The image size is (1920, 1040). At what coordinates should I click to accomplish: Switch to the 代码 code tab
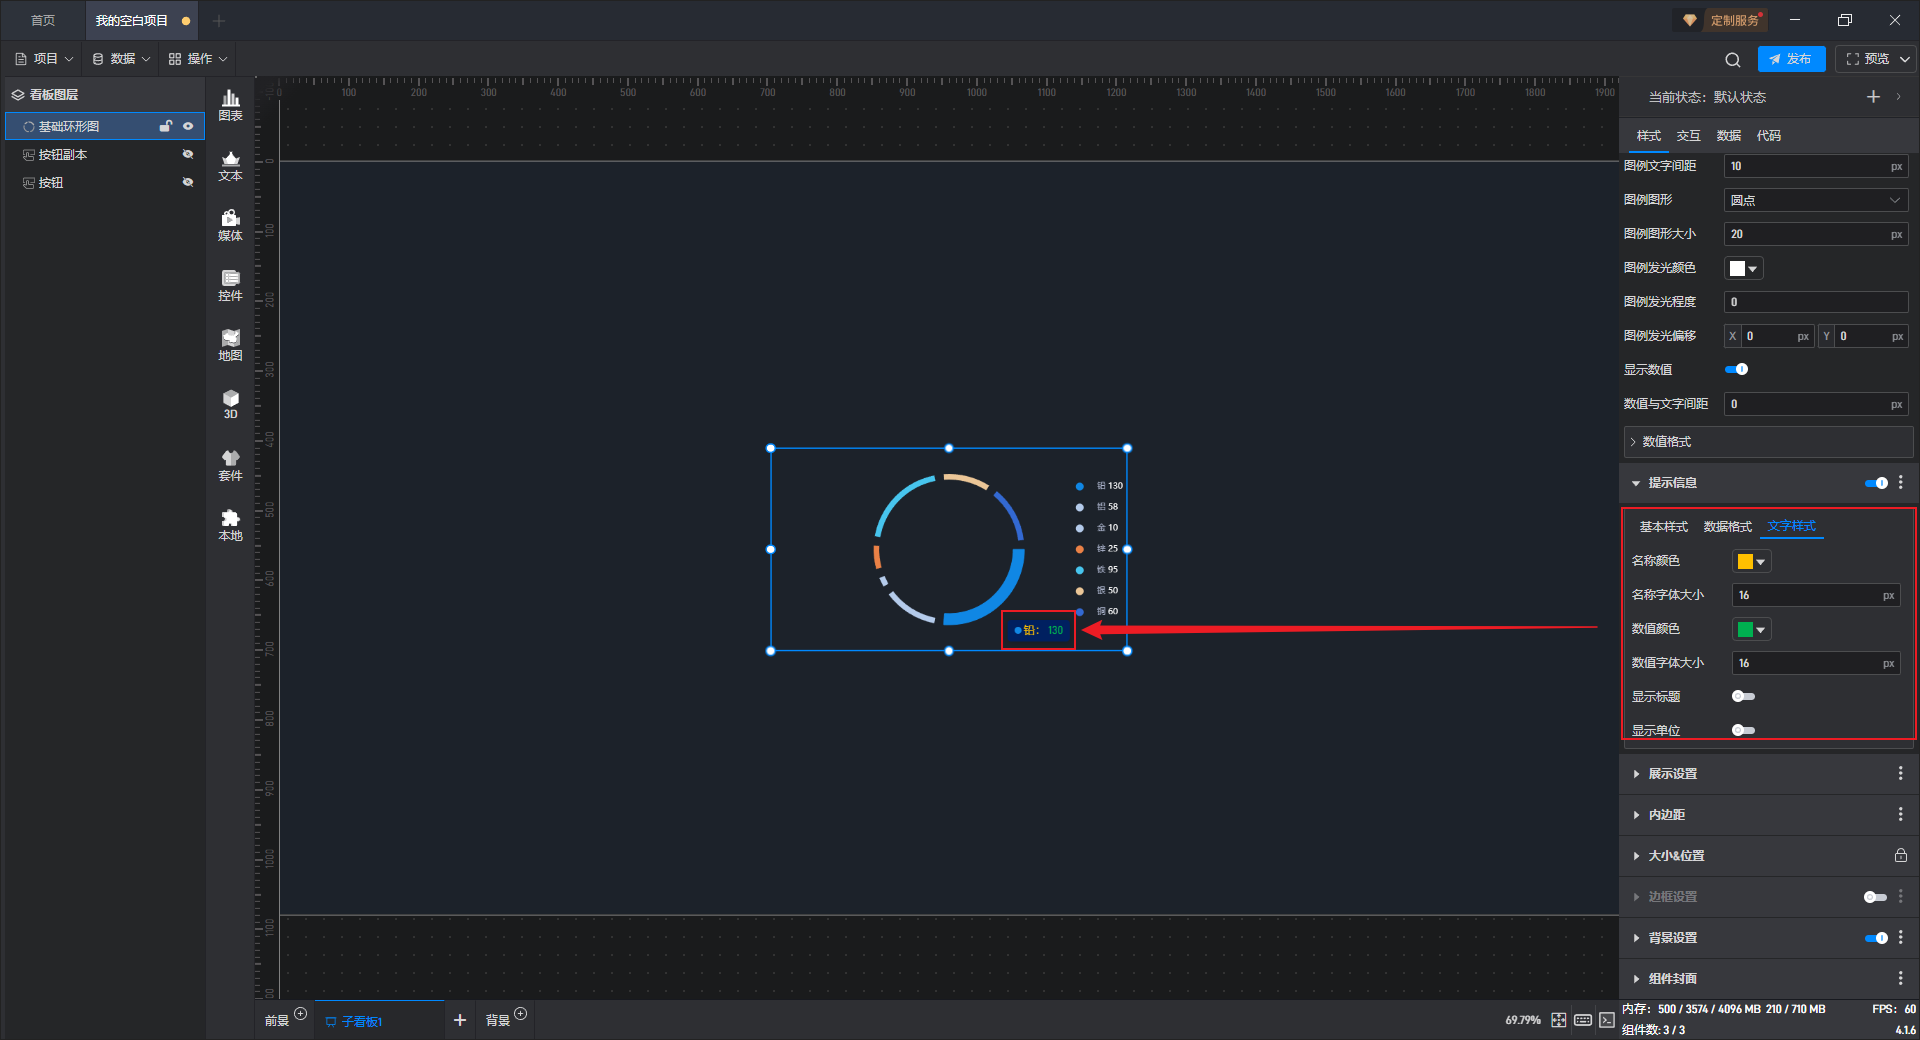[x=1769, y=136]
